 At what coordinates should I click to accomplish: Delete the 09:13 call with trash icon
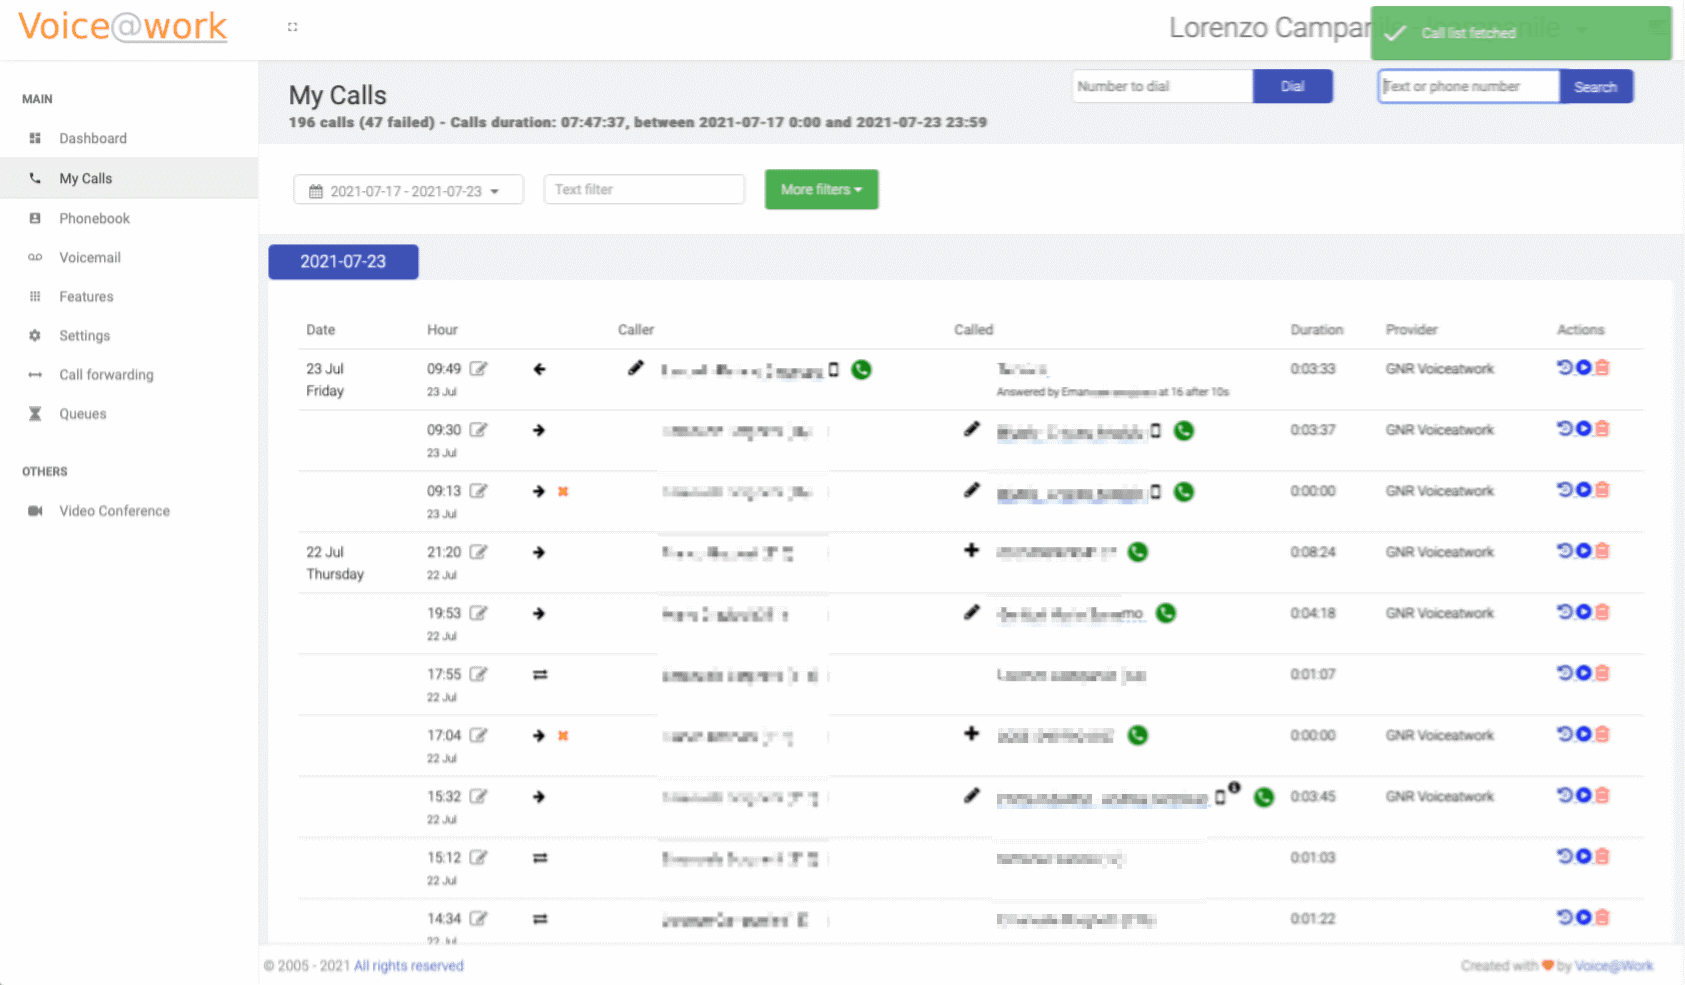click(x=1602, y=489)
